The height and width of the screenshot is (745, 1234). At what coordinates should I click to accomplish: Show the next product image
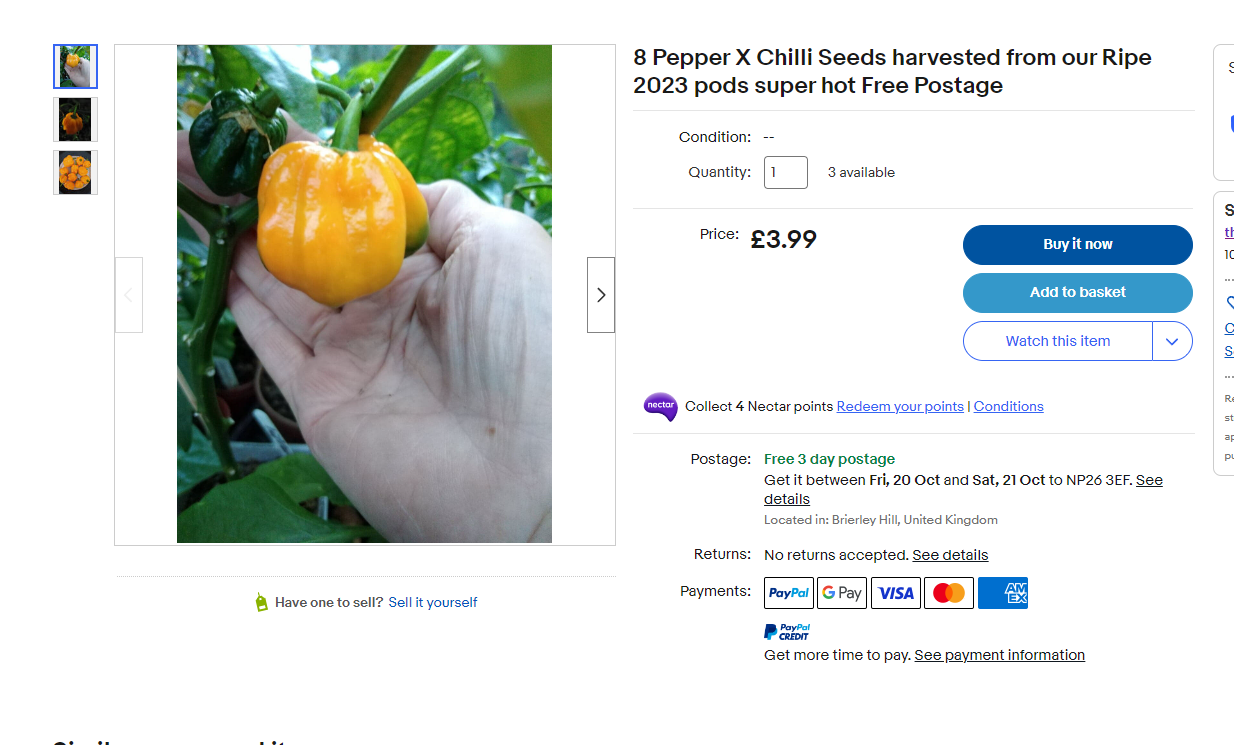[x=600, y=294]
